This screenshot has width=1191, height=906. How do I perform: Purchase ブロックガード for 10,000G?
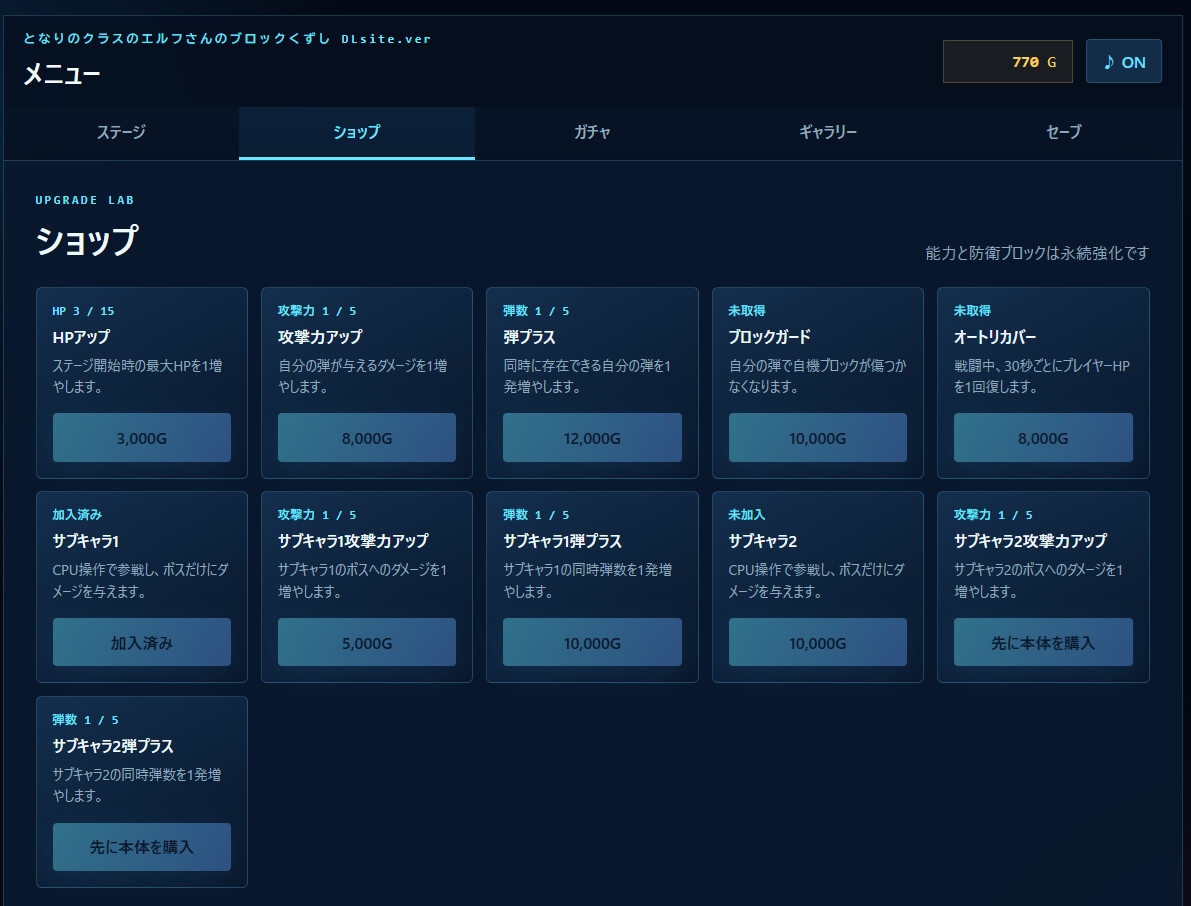817,437
